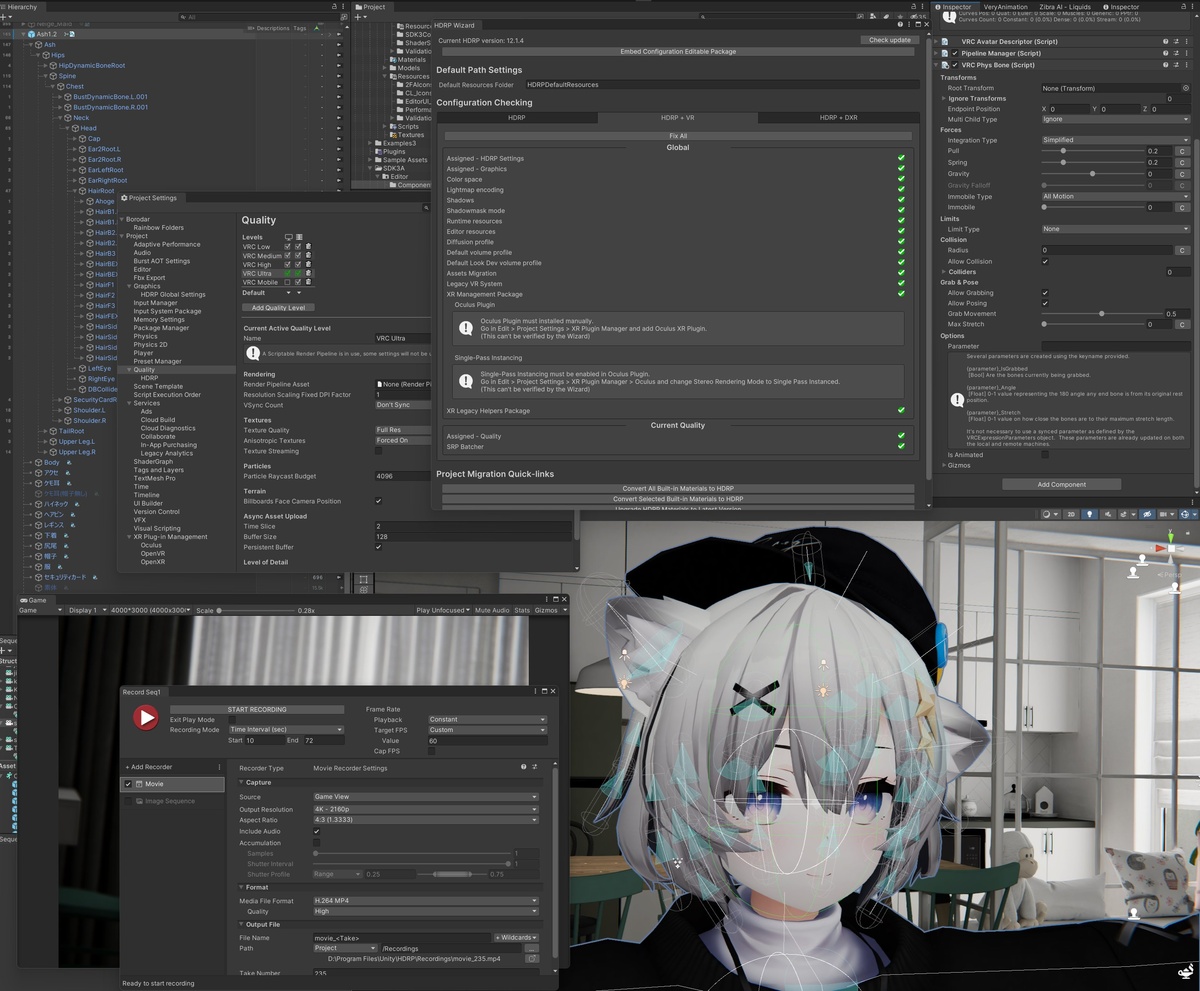Click the Fix All button in HDRP Wizard
Image resolution: width=1200 pixels, height=991 pixels.
[678, 135]
